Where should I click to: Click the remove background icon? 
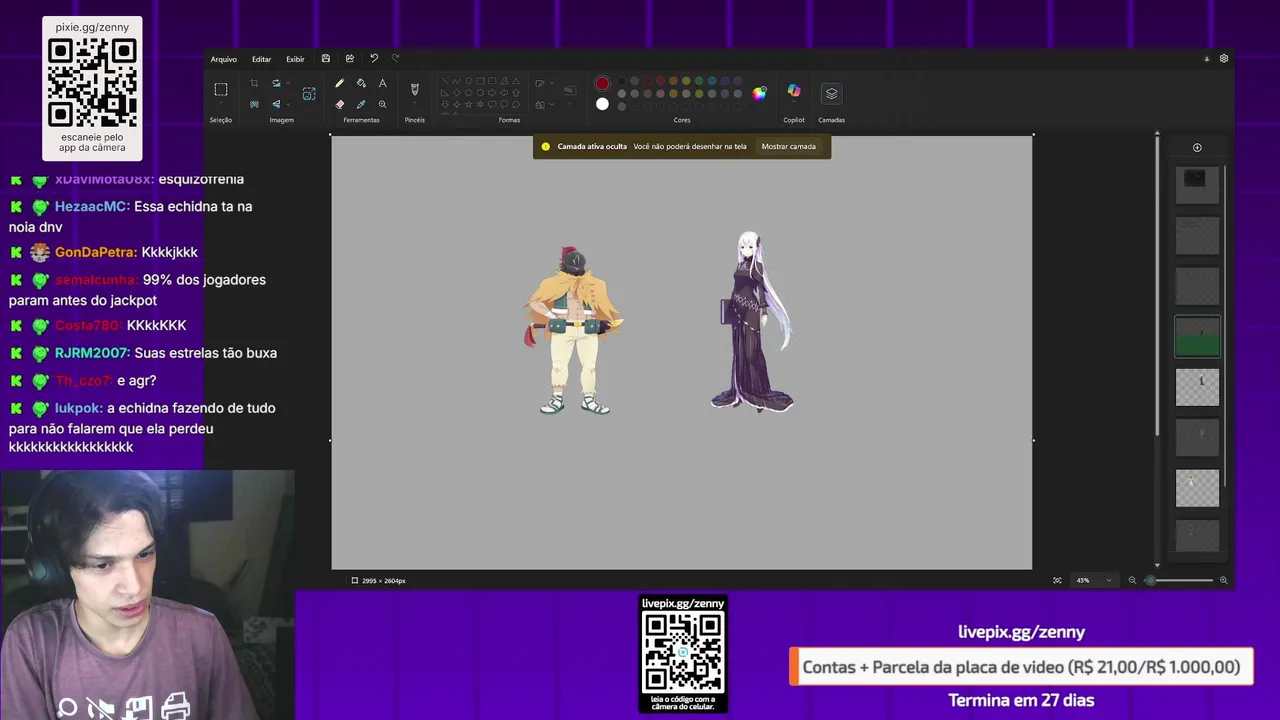click(254, 104)
